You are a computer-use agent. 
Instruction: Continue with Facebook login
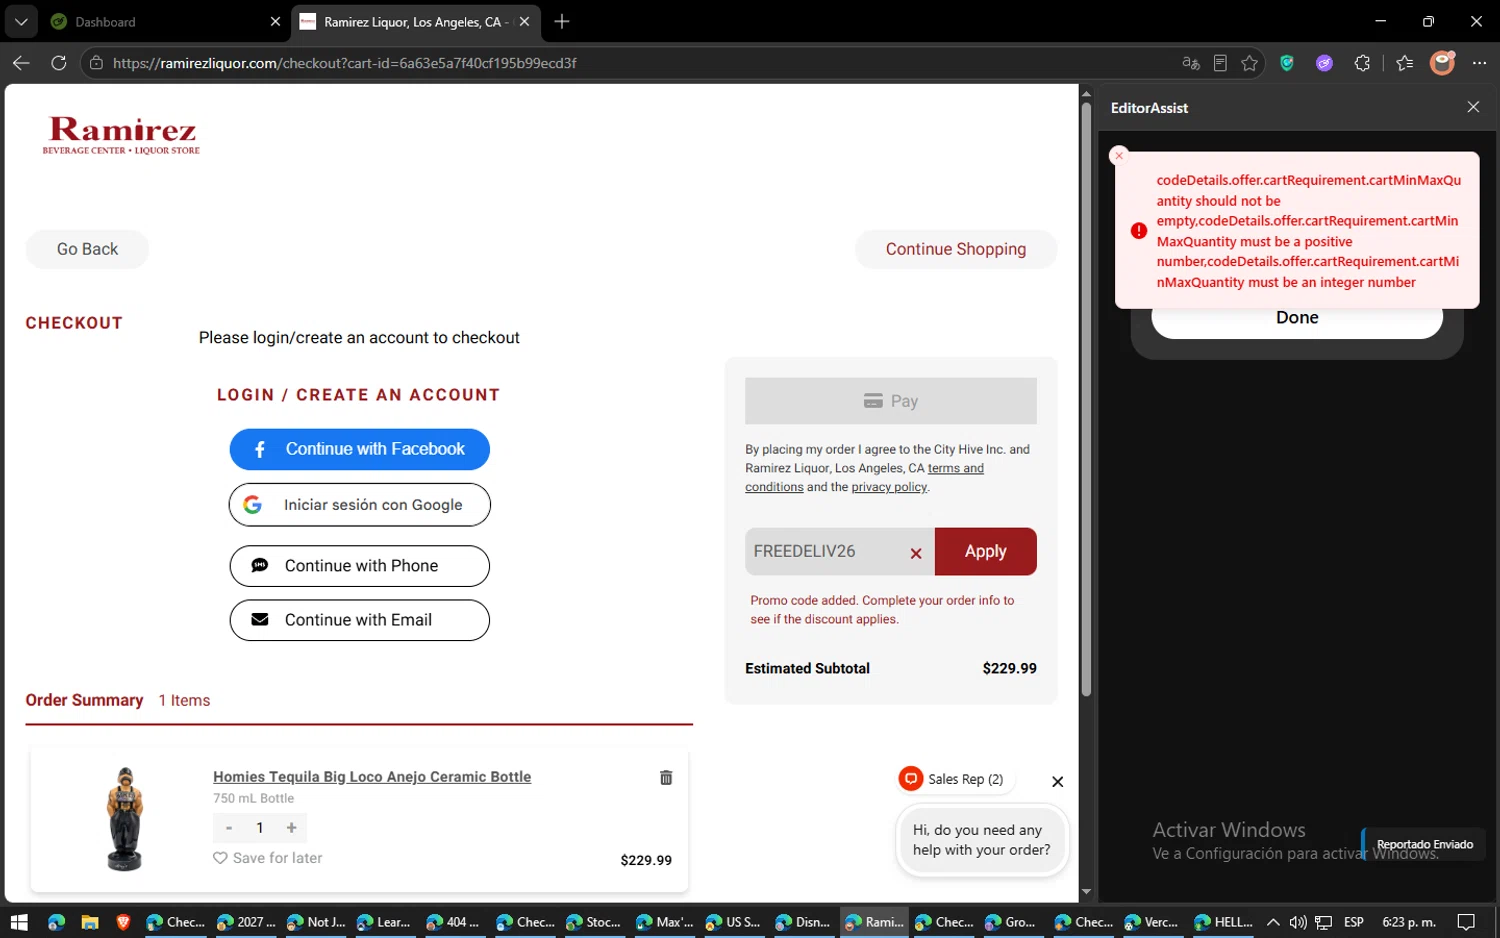pyautogui.click(x=360, y=449)
